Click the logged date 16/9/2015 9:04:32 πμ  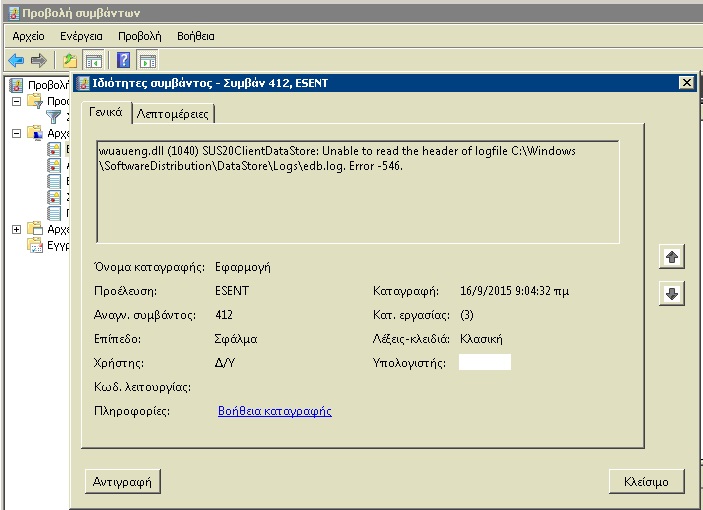point(514,291)
